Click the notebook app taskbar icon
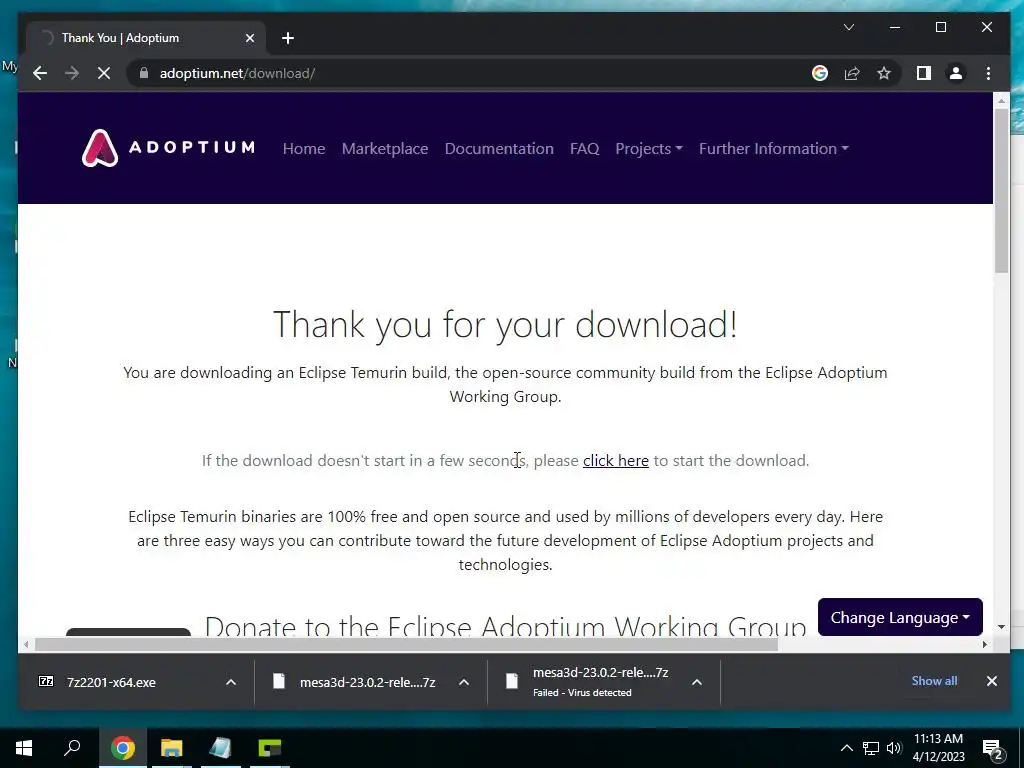1024x768 pixels. tap(220, 748)
